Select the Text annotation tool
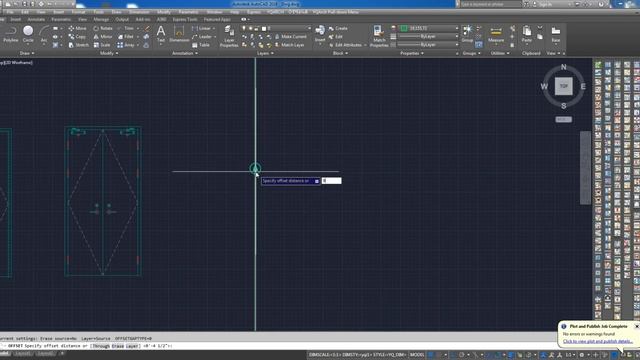This screenshot has height=360, width=640. pyautogui.click(x=161, y=34)
